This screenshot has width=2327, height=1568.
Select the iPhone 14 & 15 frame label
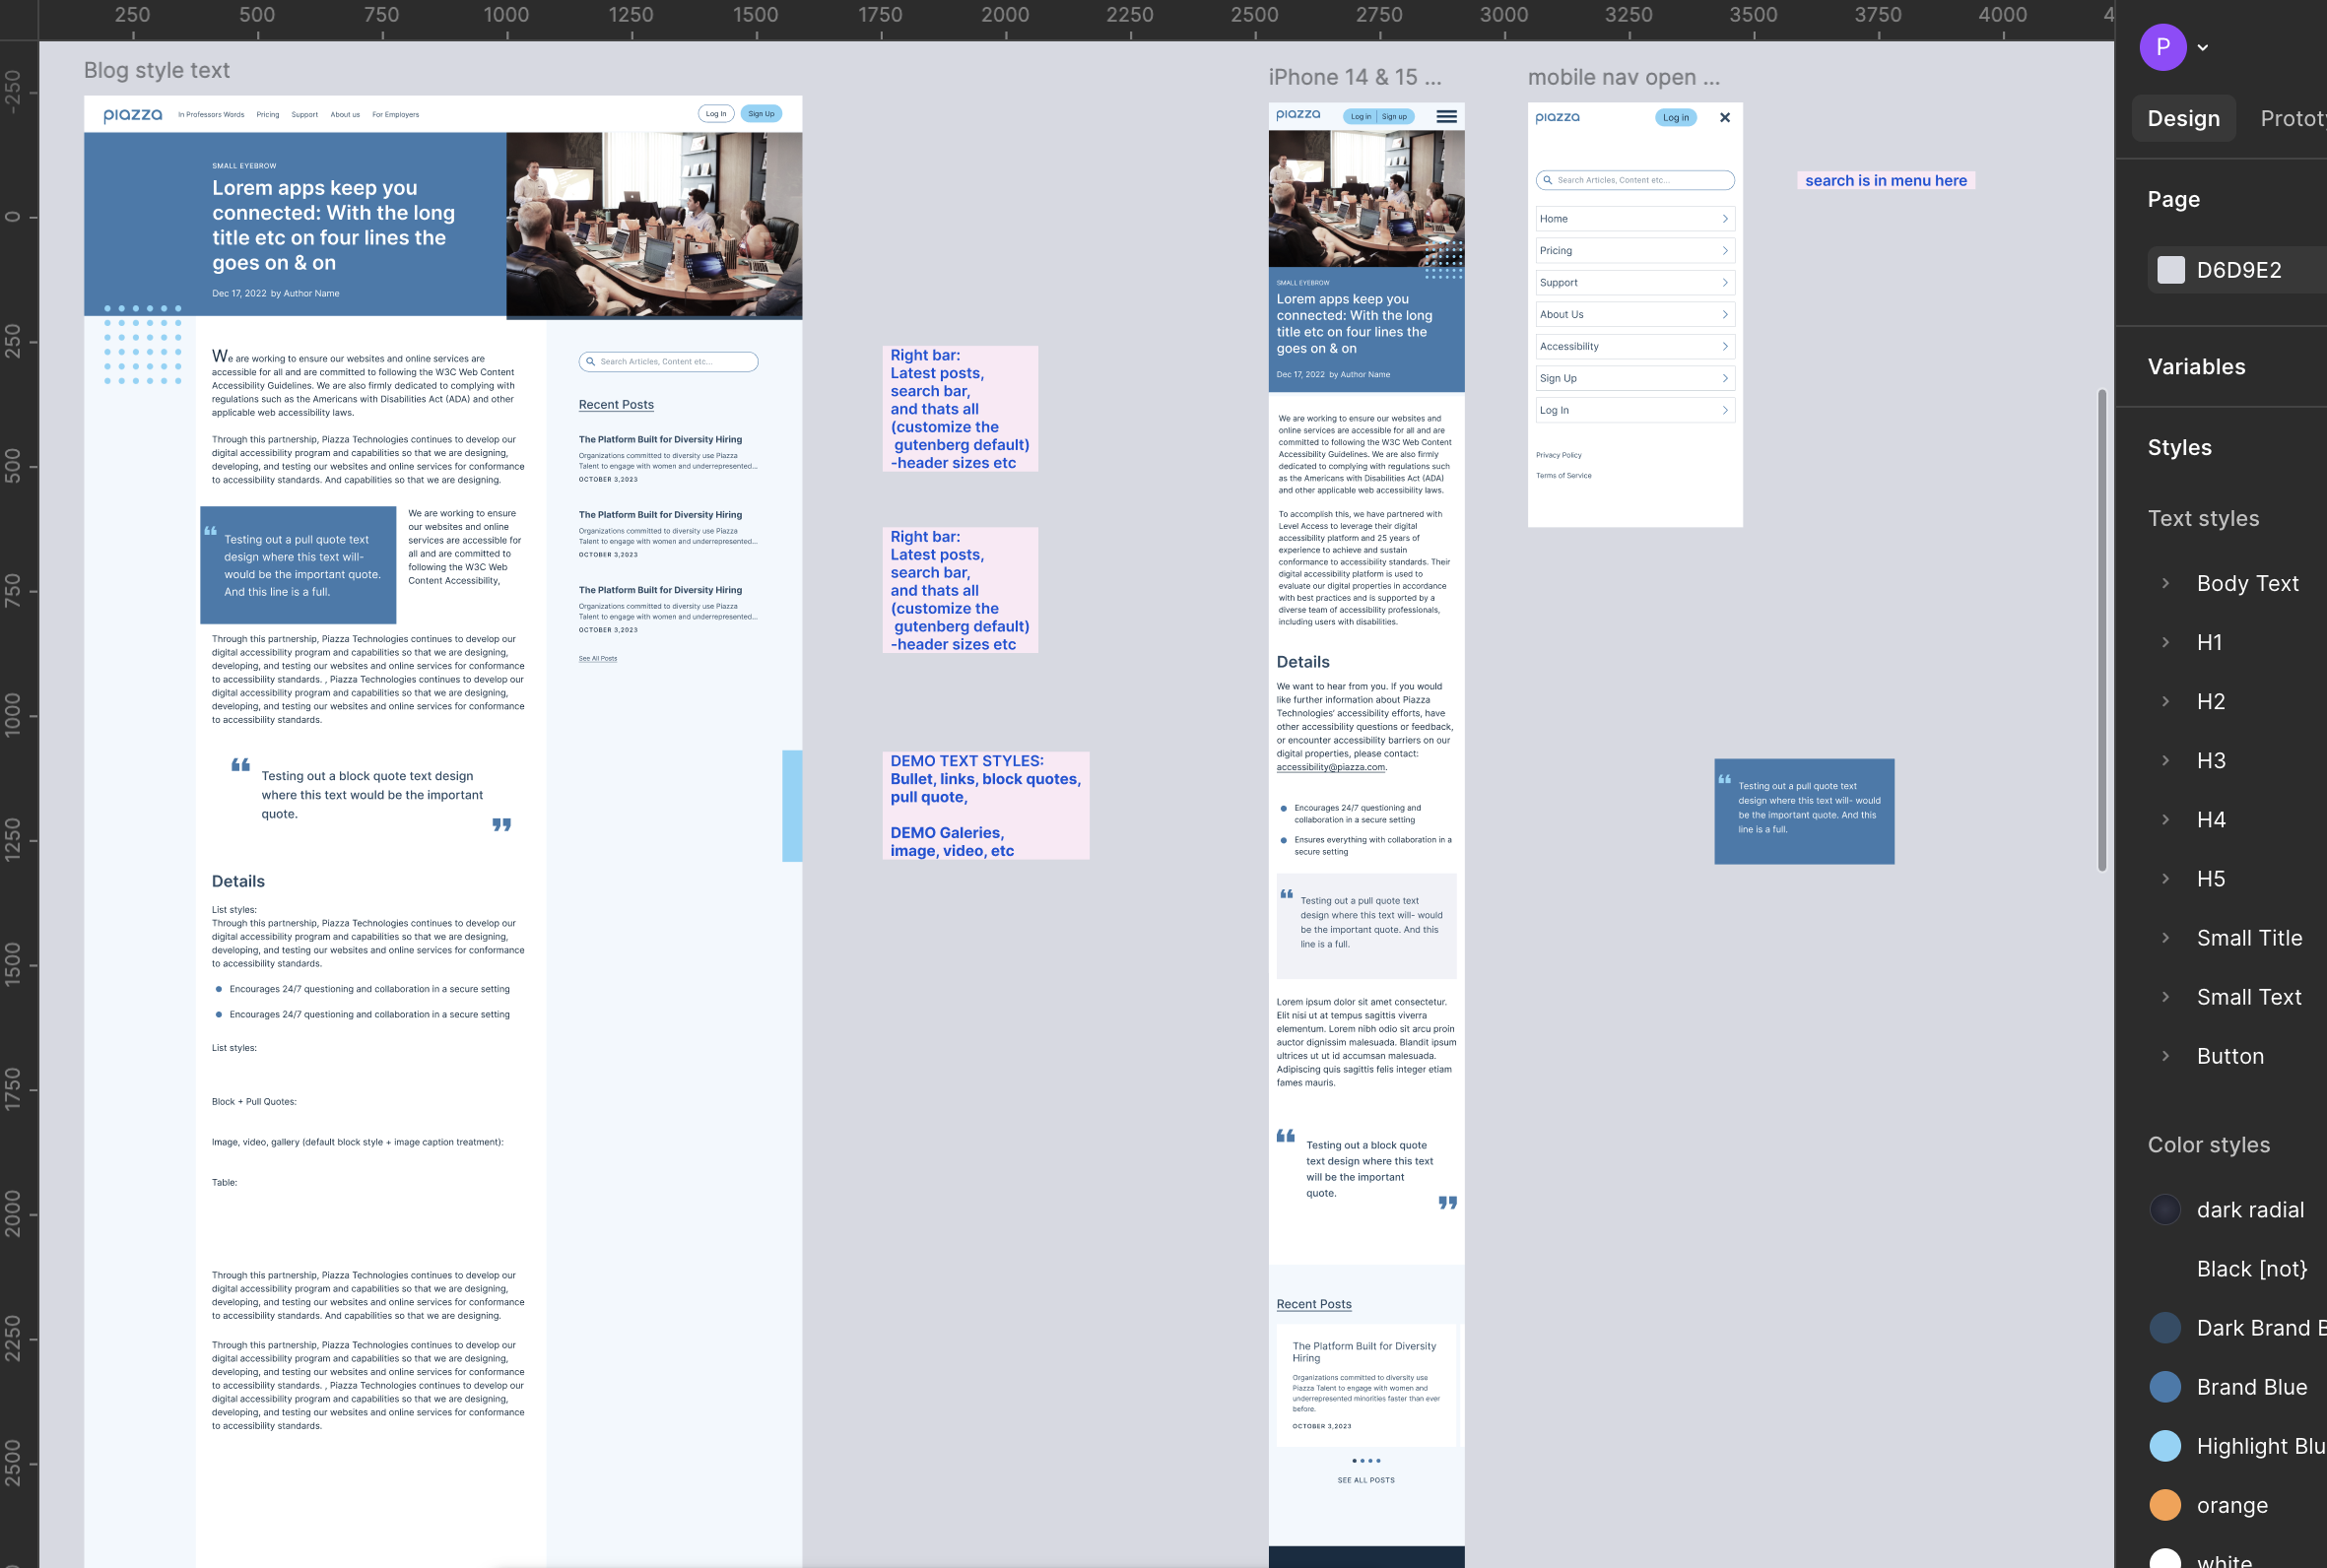coord(1355,77)
